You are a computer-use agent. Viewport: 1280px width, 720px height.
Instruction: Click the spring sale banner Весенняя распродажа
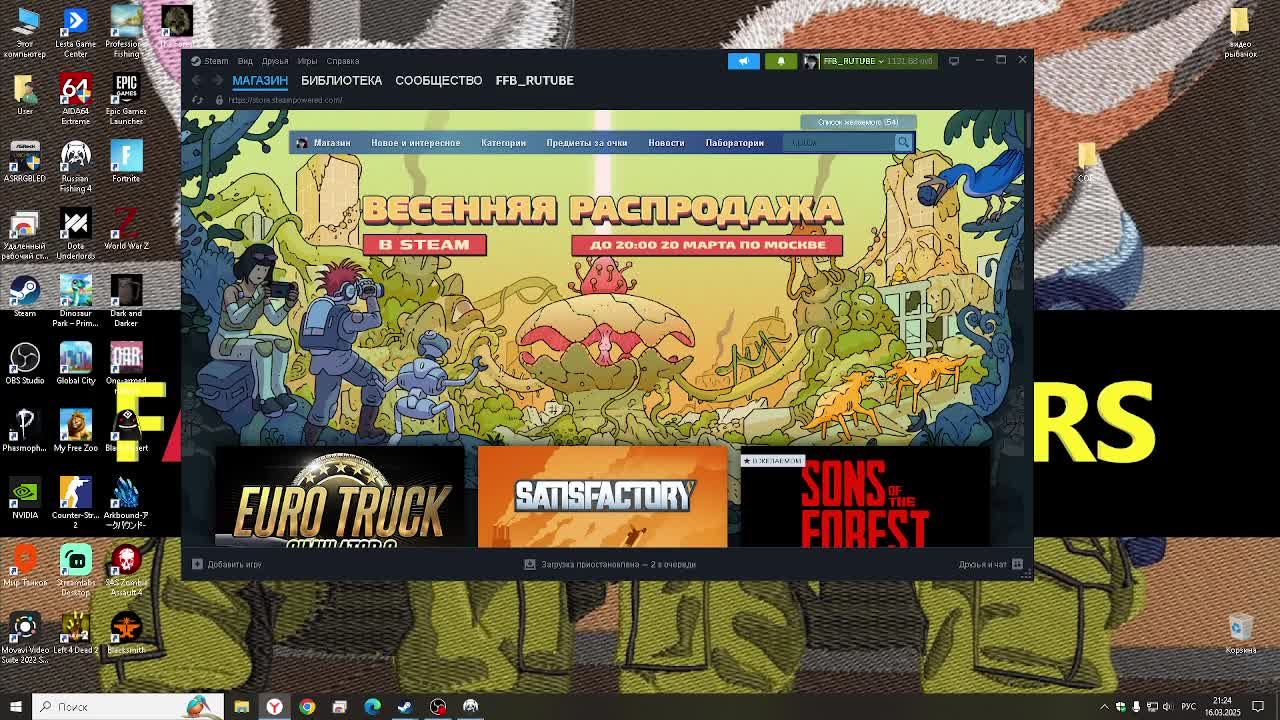click(603, 225)
